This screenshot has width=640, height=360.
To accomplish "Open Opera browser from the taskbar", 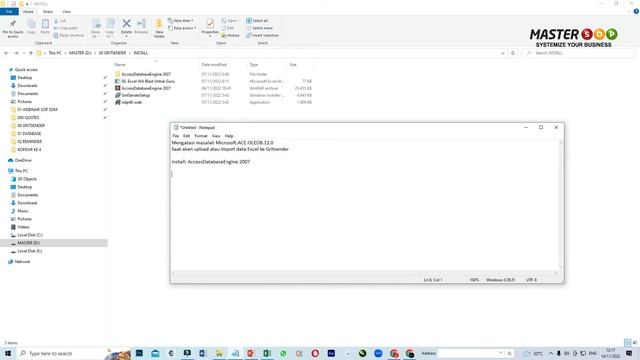I will 315,353.
